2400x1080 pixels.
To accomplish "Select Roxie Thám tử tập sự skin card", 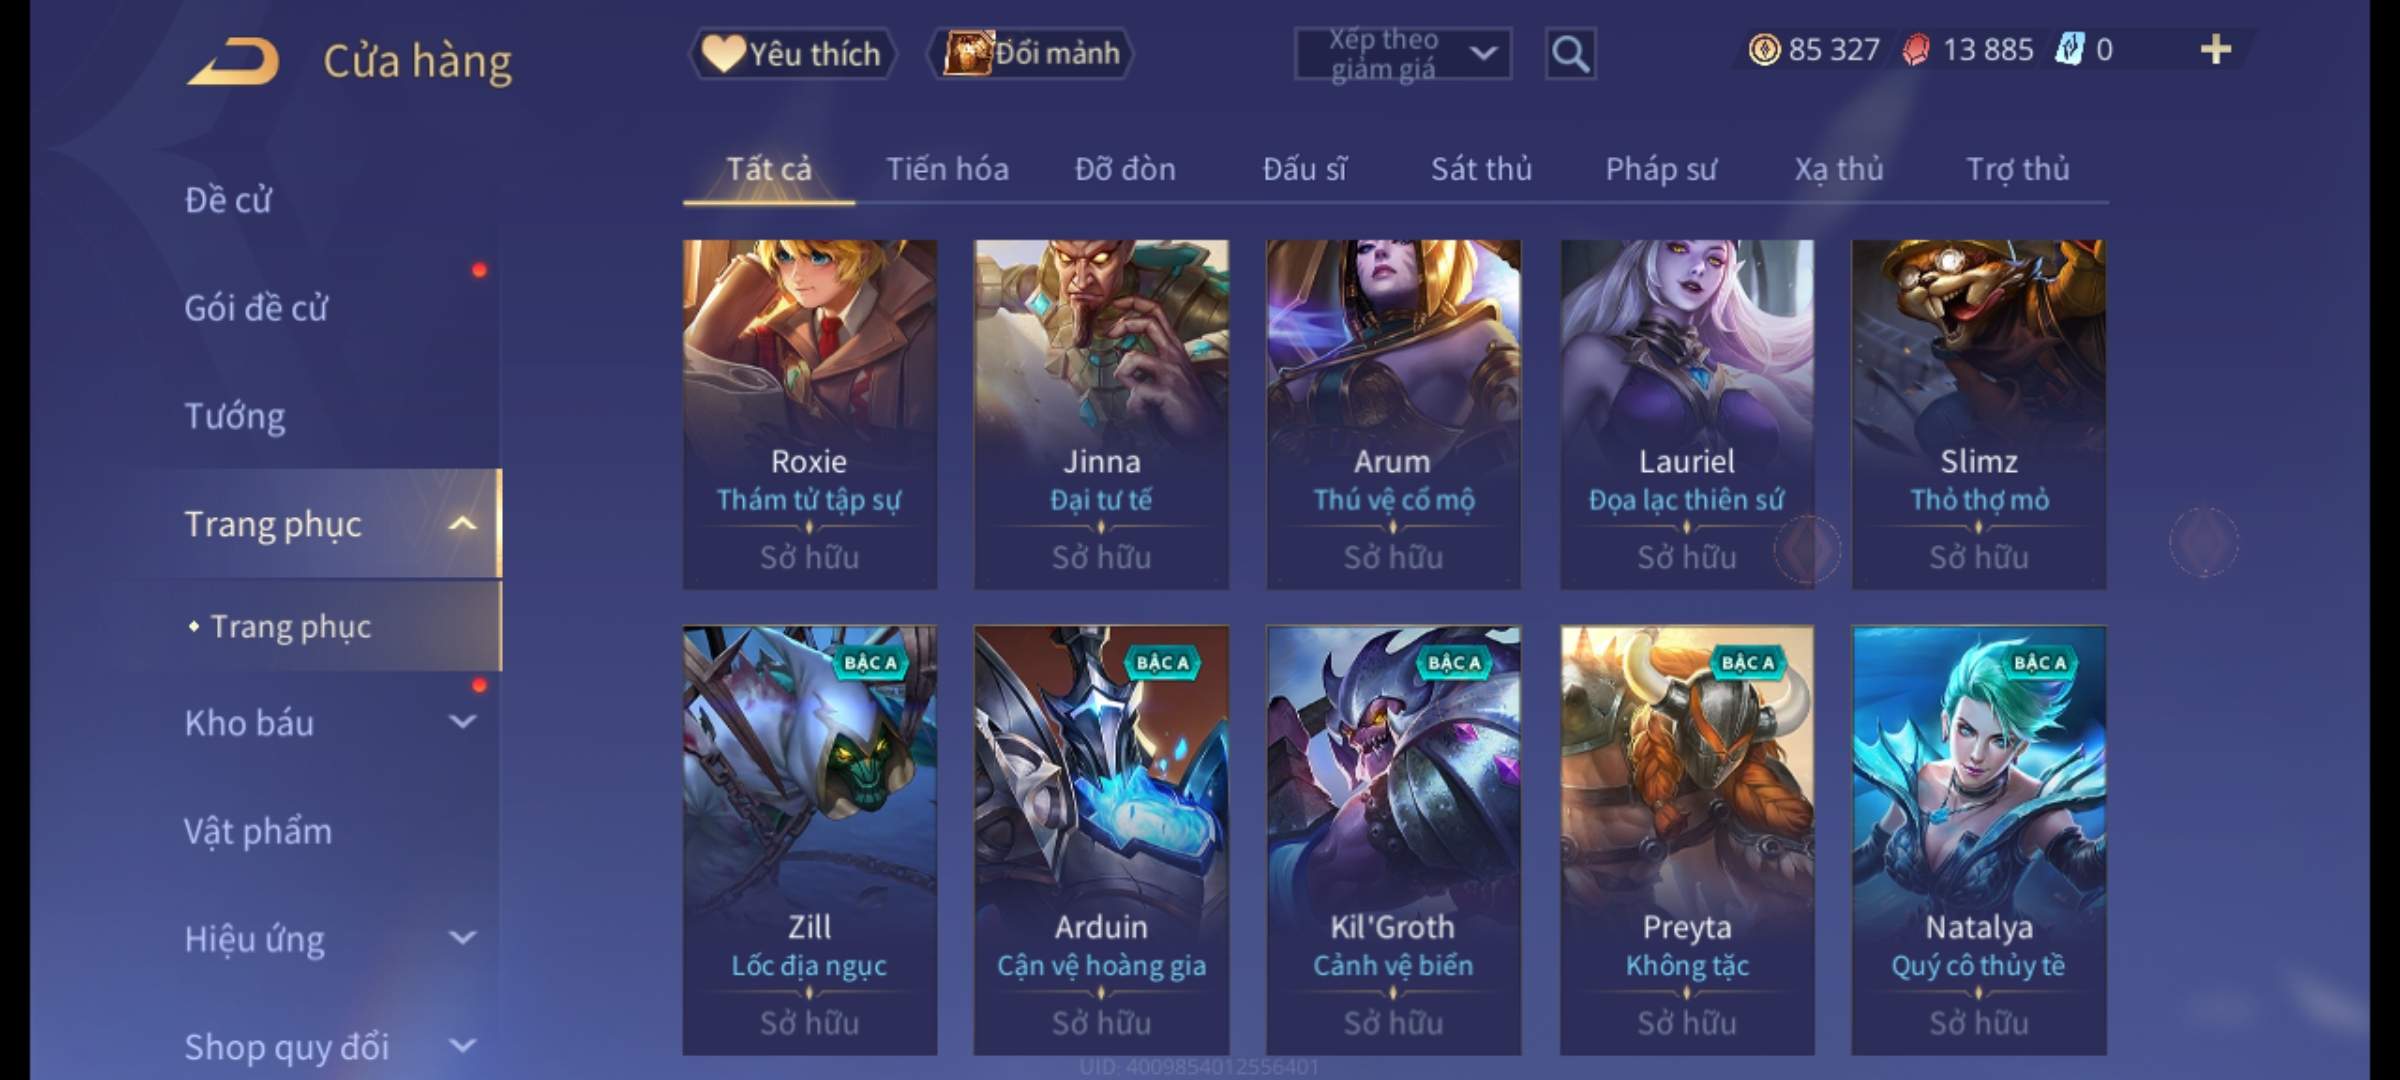I will 809,414.
